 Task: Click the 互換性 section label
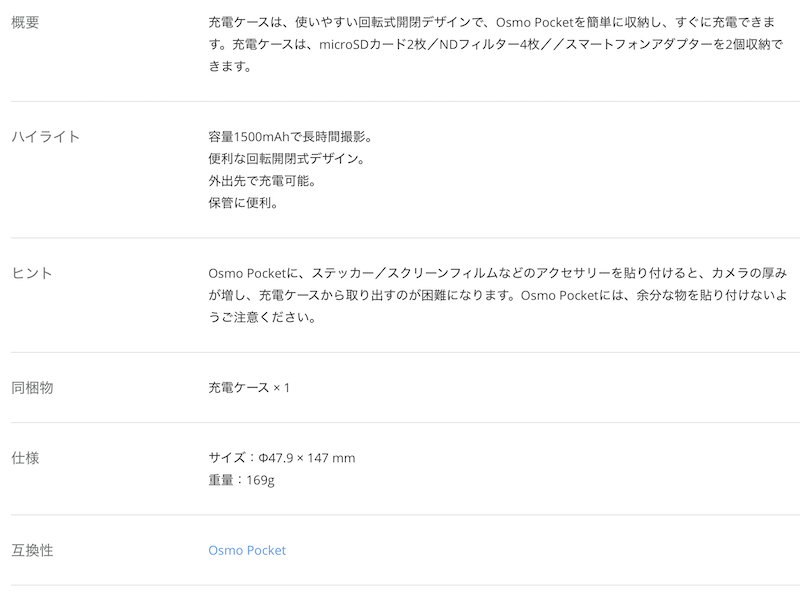[32, 550]
